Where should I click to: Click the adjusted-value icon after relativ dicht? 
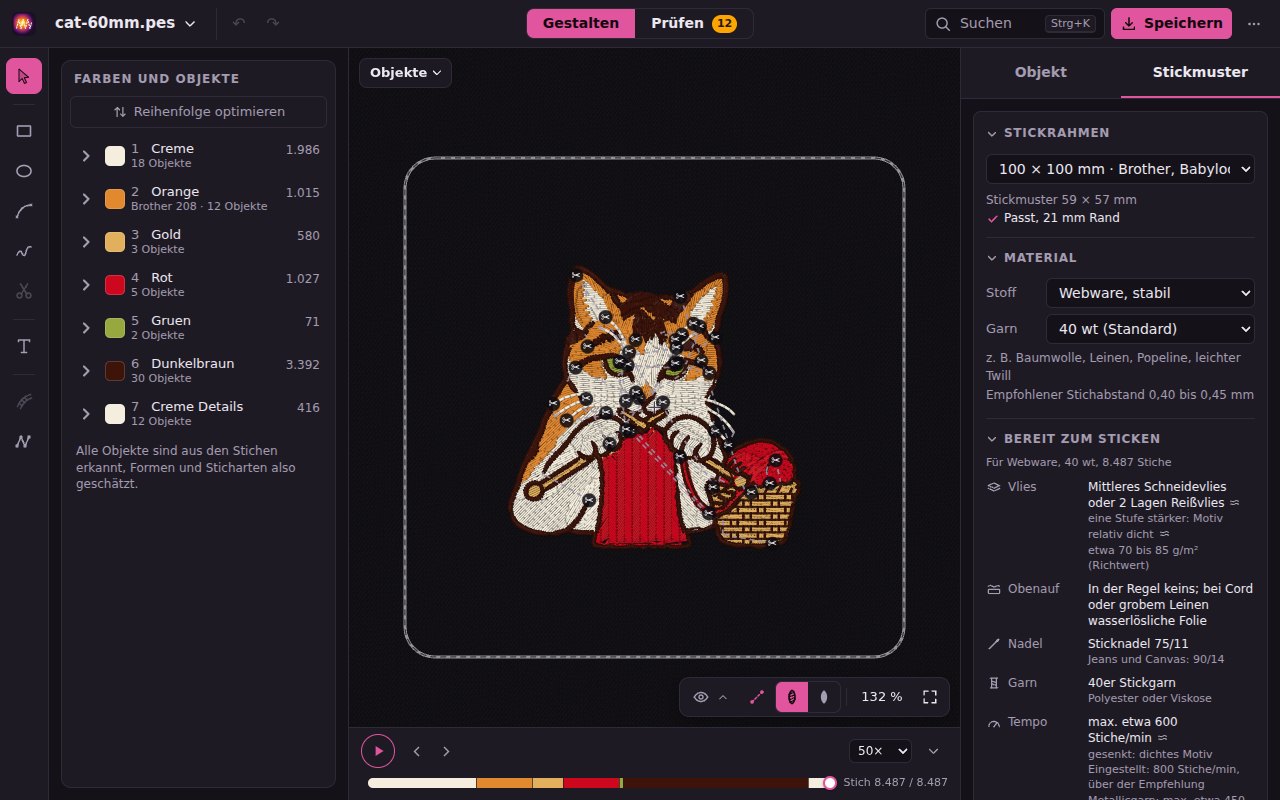(1164, 534)
